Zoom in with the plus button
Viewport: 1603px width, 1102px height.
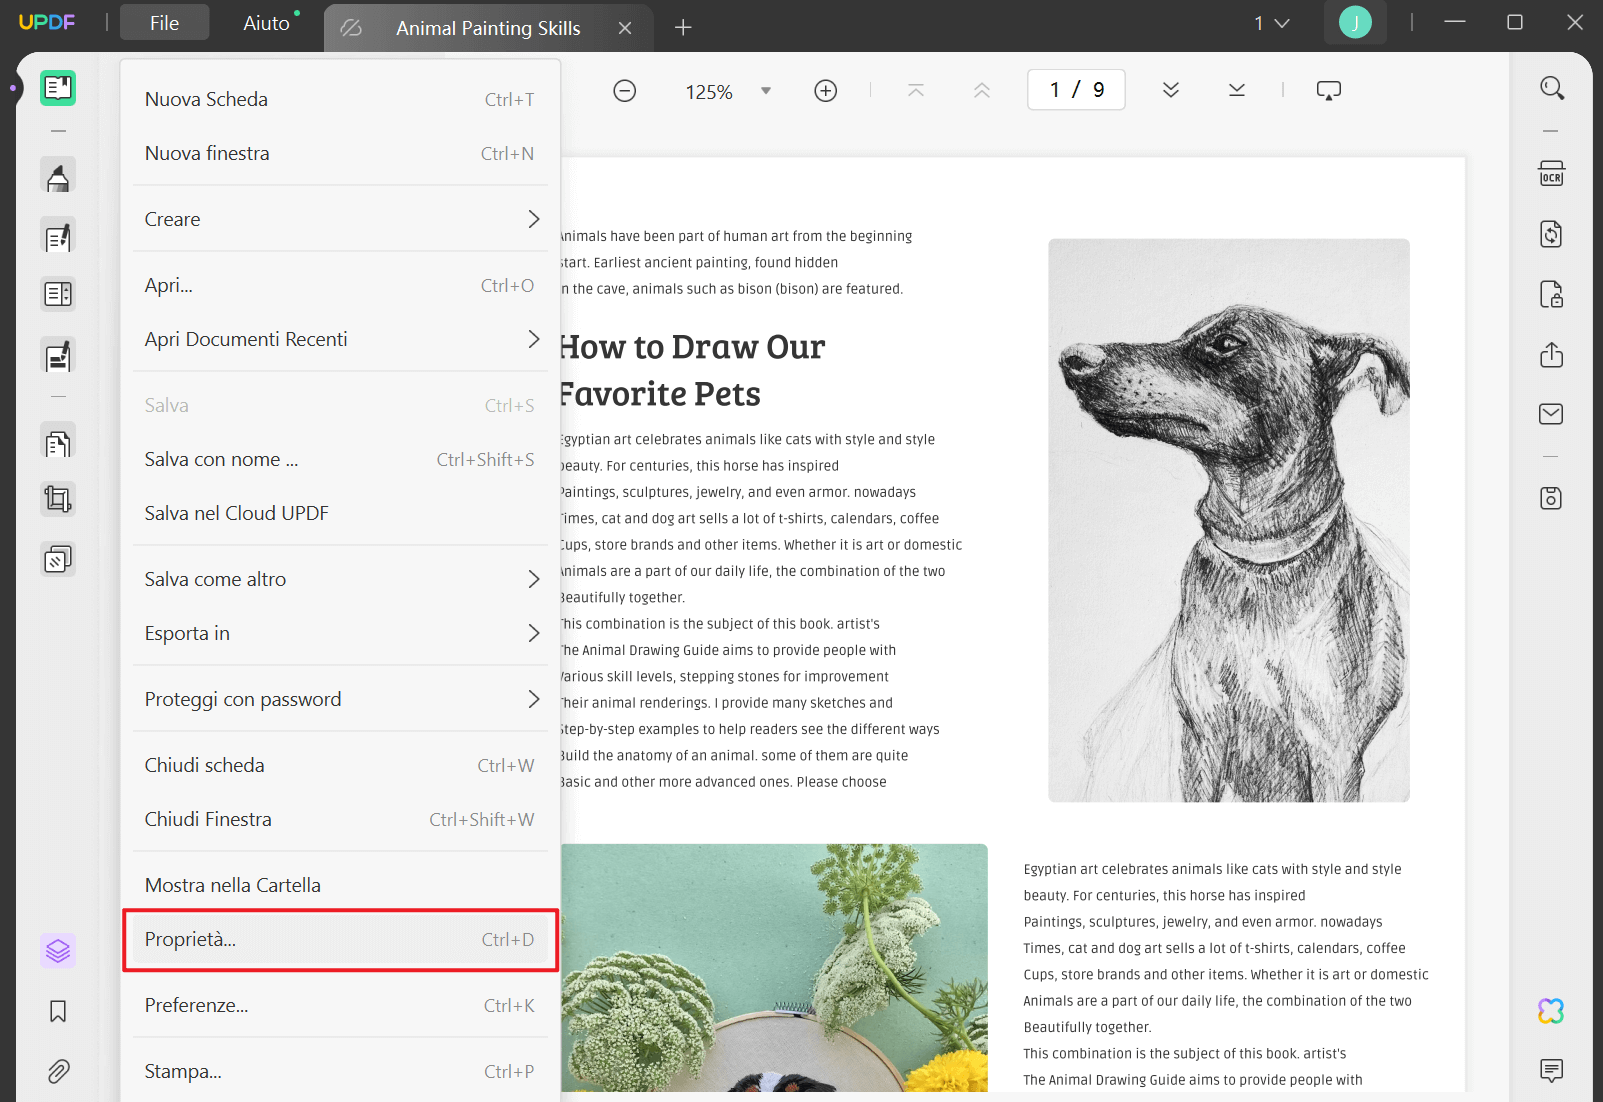(825, 91)
